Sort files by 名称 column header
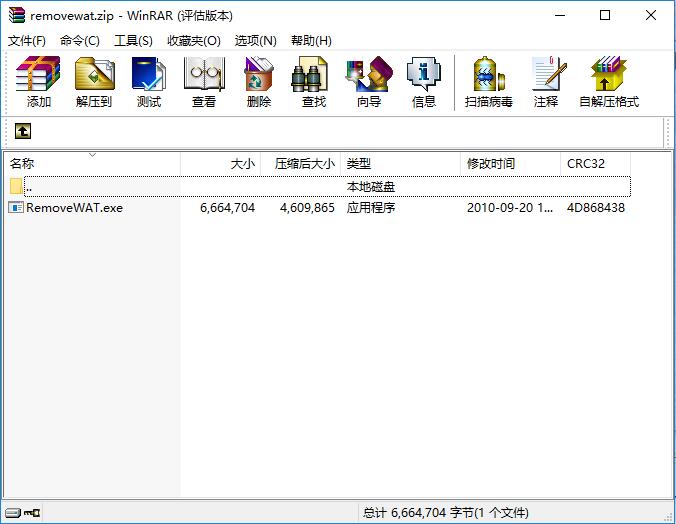 22,163
